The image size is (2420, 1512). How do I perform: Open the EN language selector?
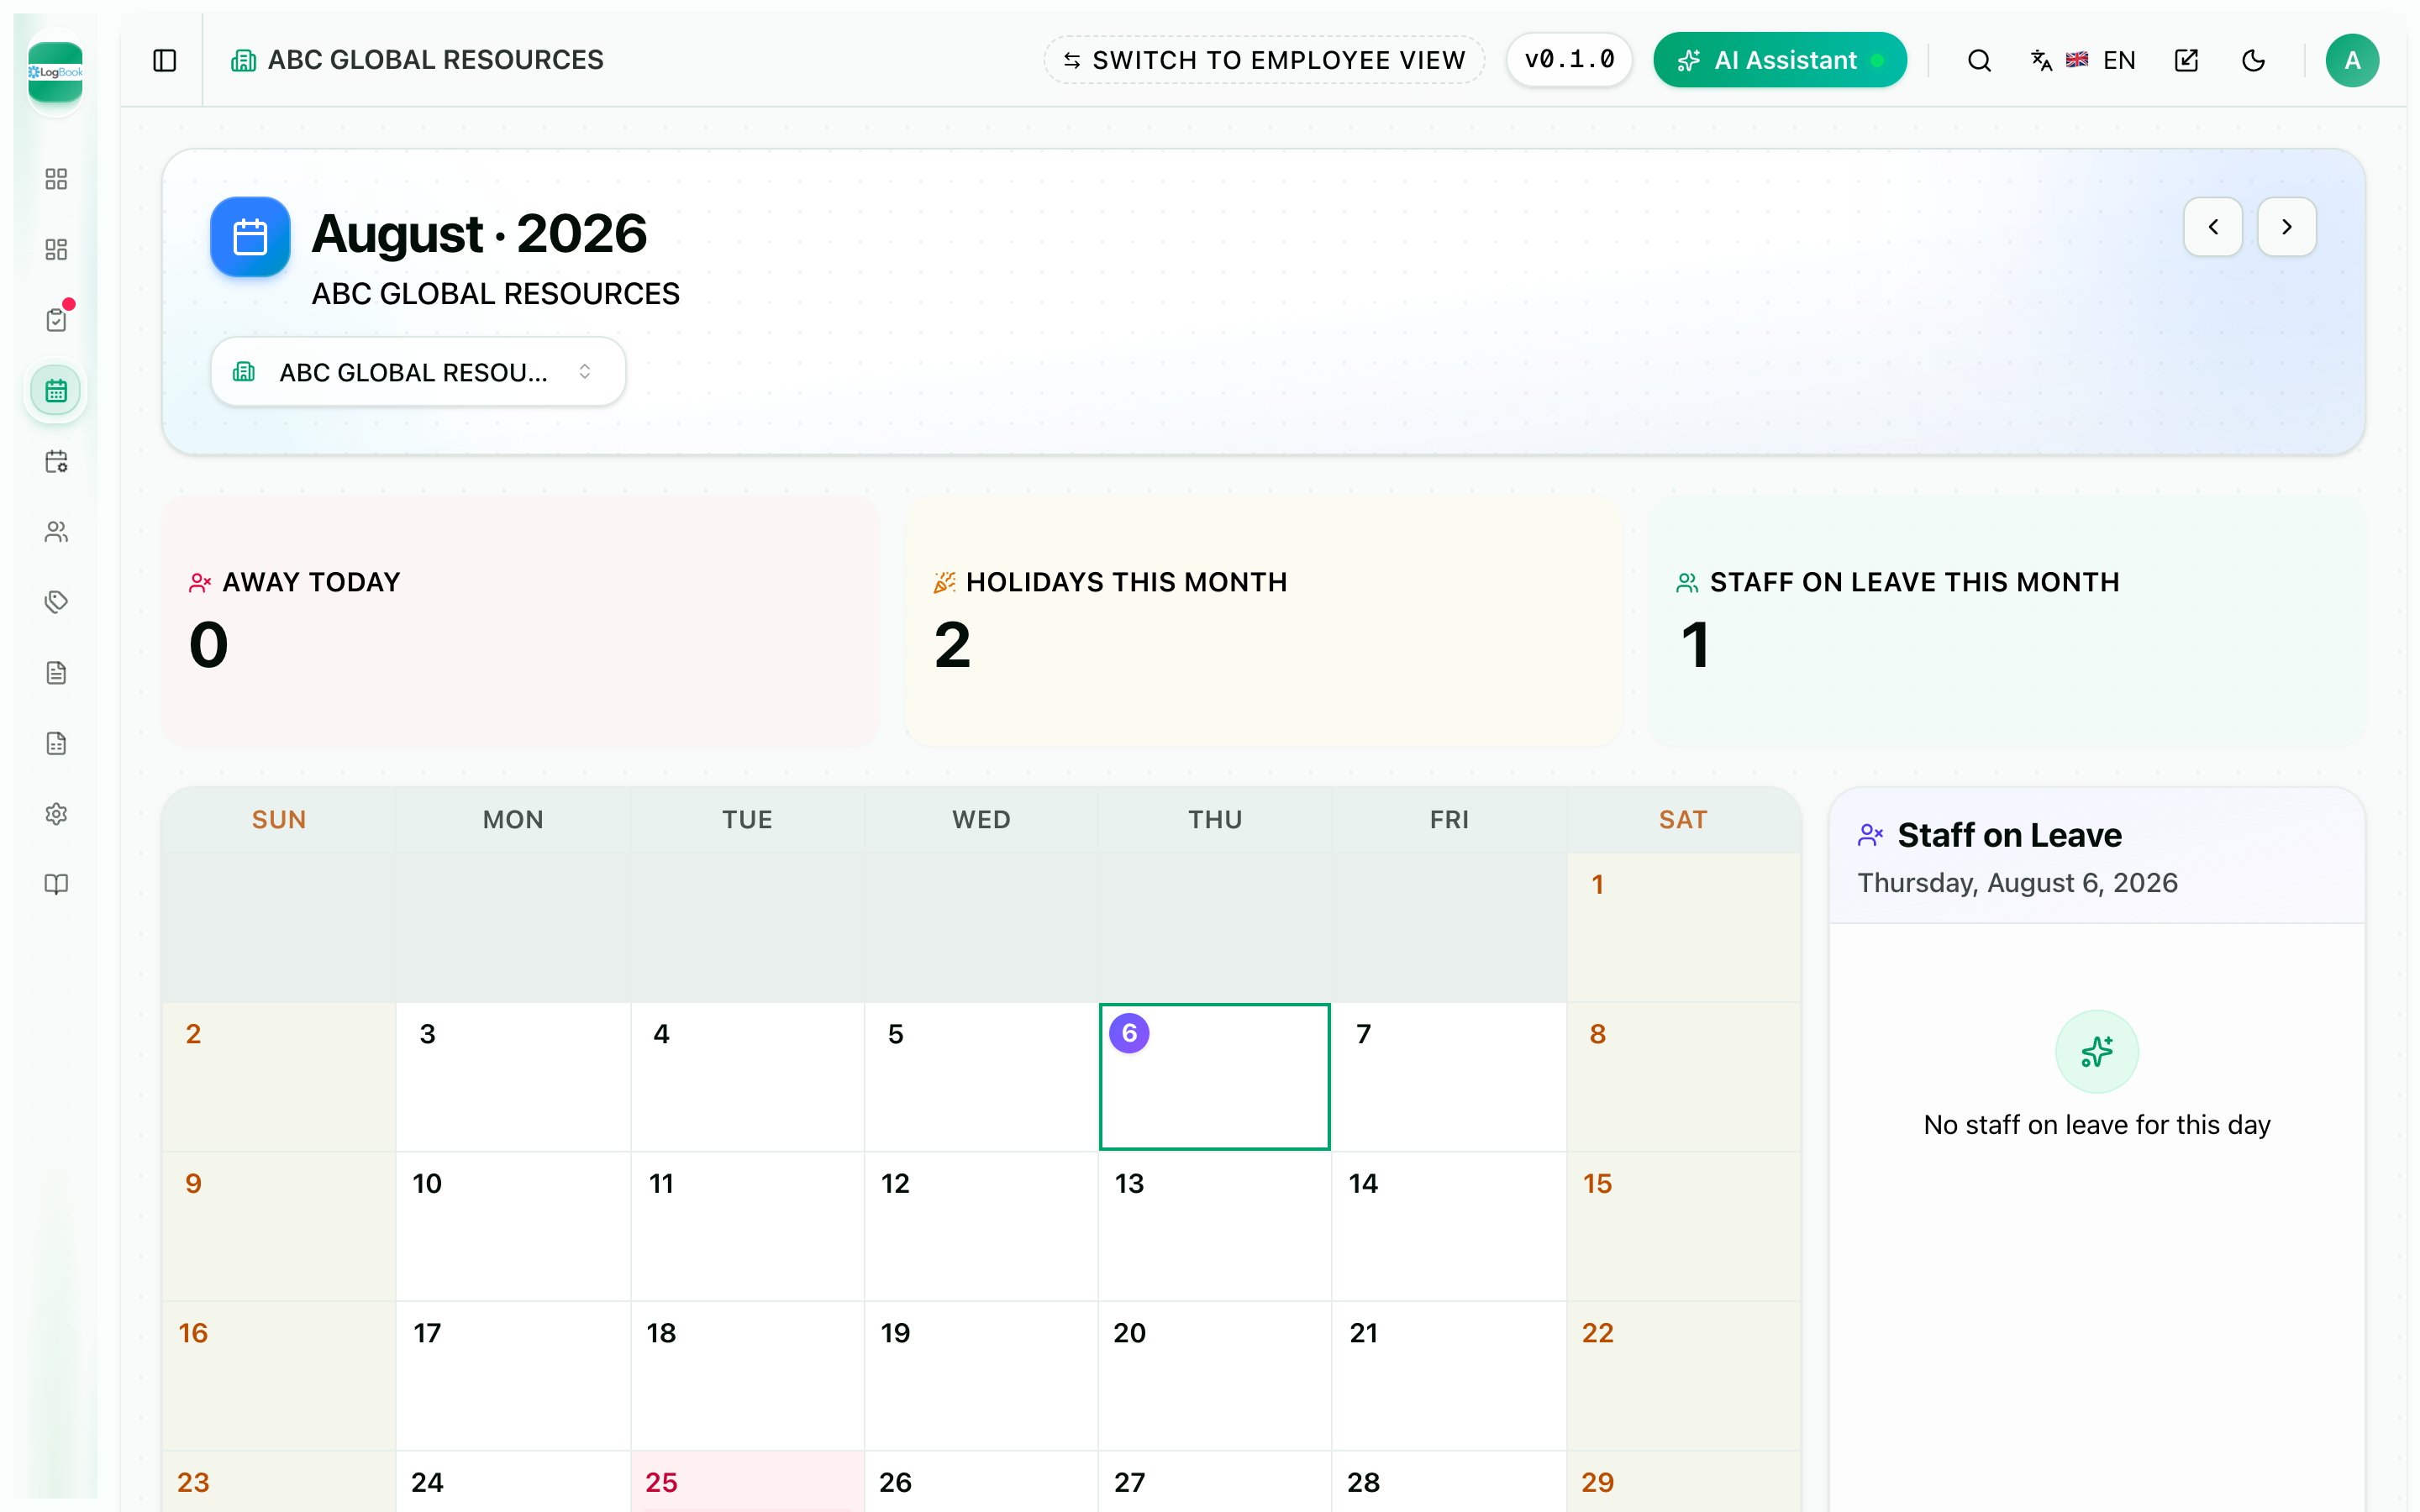[2083, 61]
